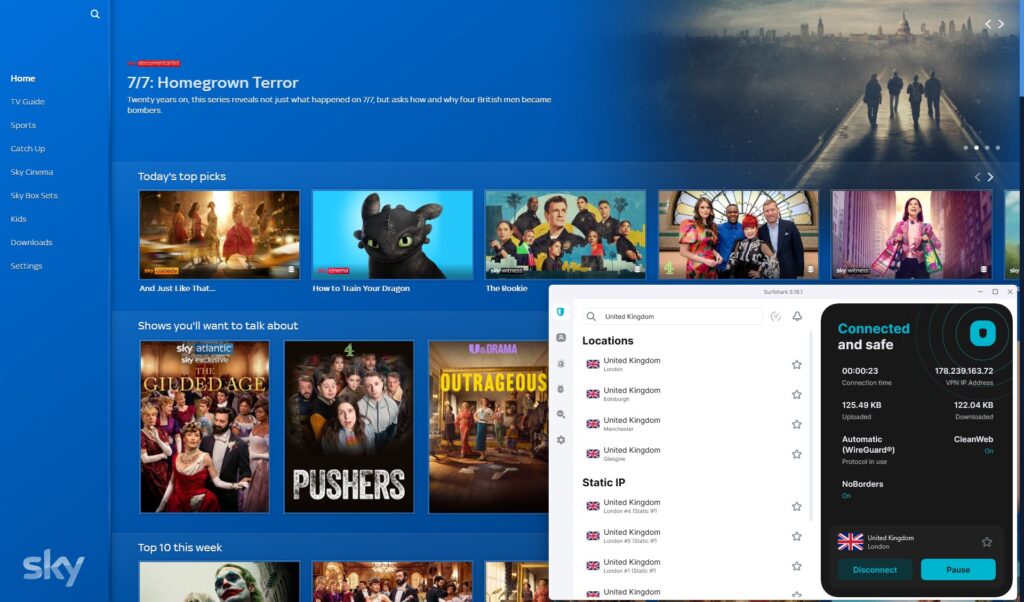1024x602 pixels.
Task: Open Catch Up in Sky menu
Action: pos(27,149)
